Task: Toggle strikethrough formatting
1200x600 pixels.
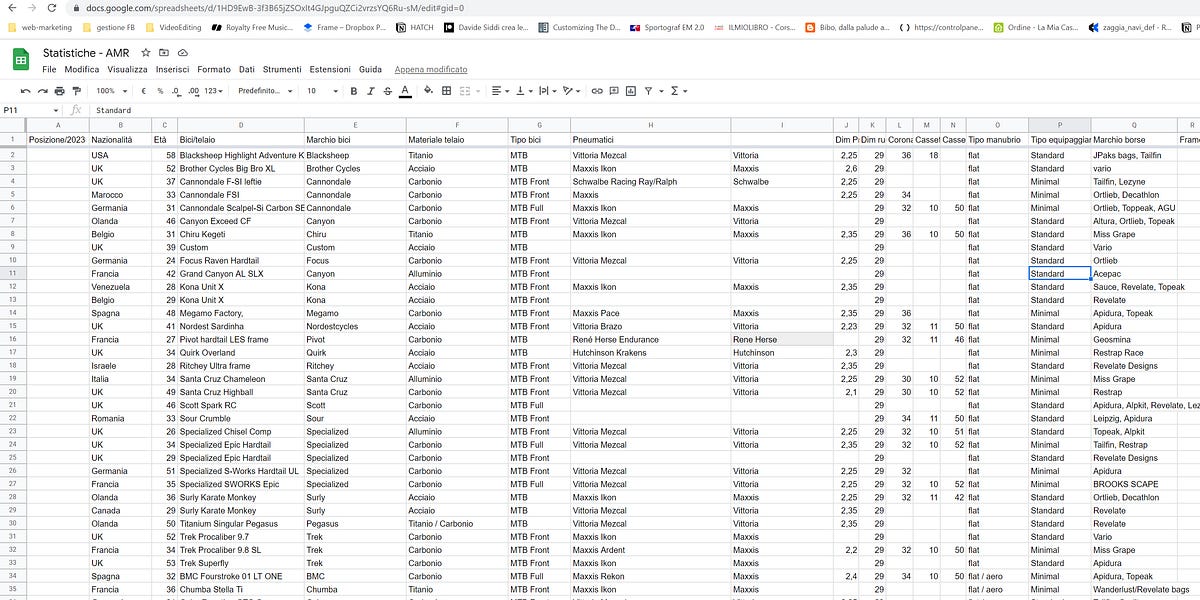Action: coord(389,91)
